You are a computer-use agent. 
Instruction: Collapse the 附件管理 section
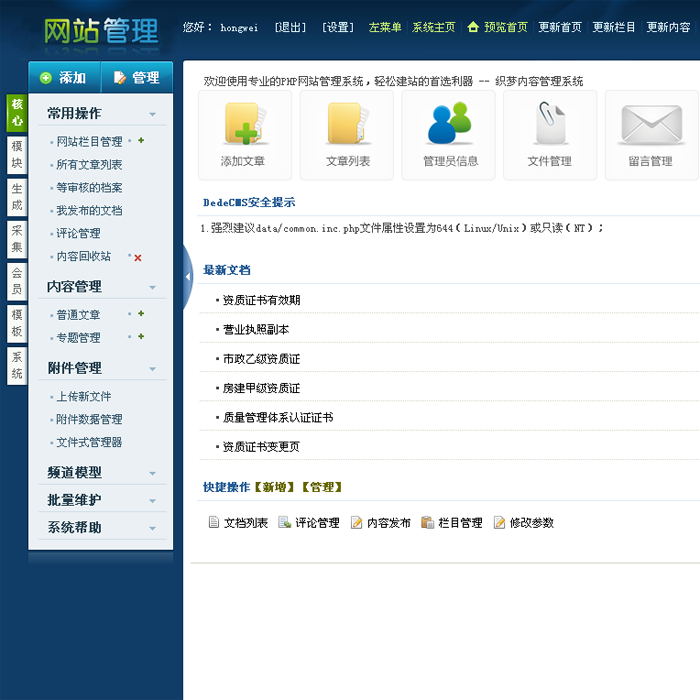pyautogui.click(x=152, y=369)
